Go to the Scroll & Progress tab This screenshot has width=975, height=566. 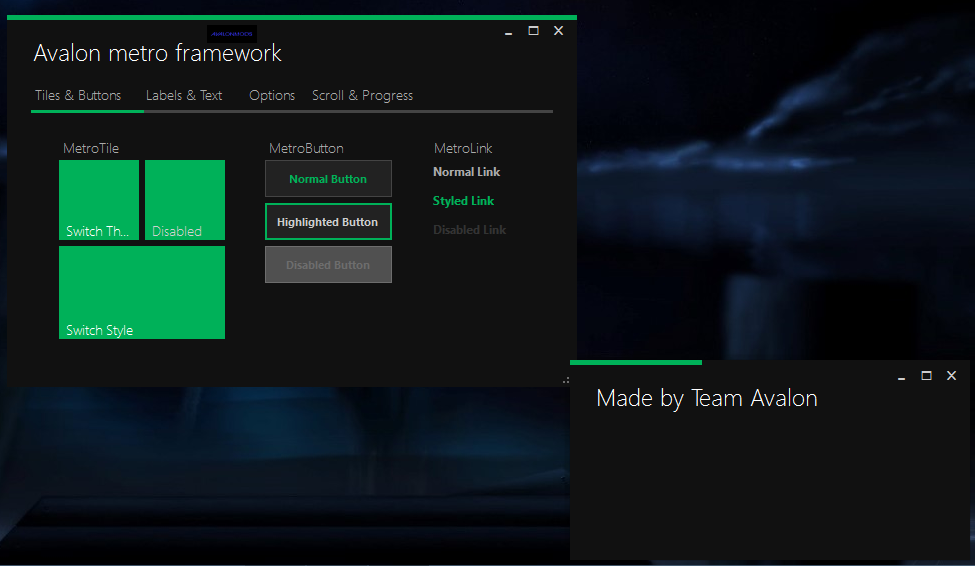click(362, 96)
